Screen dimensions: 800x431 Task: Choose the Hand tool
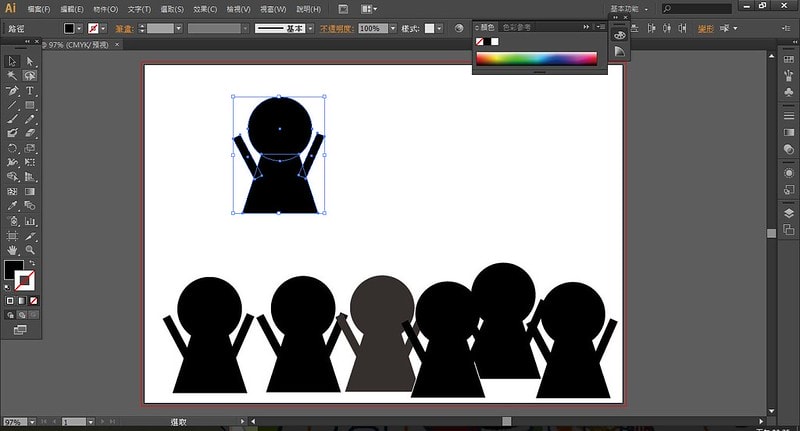12,249
